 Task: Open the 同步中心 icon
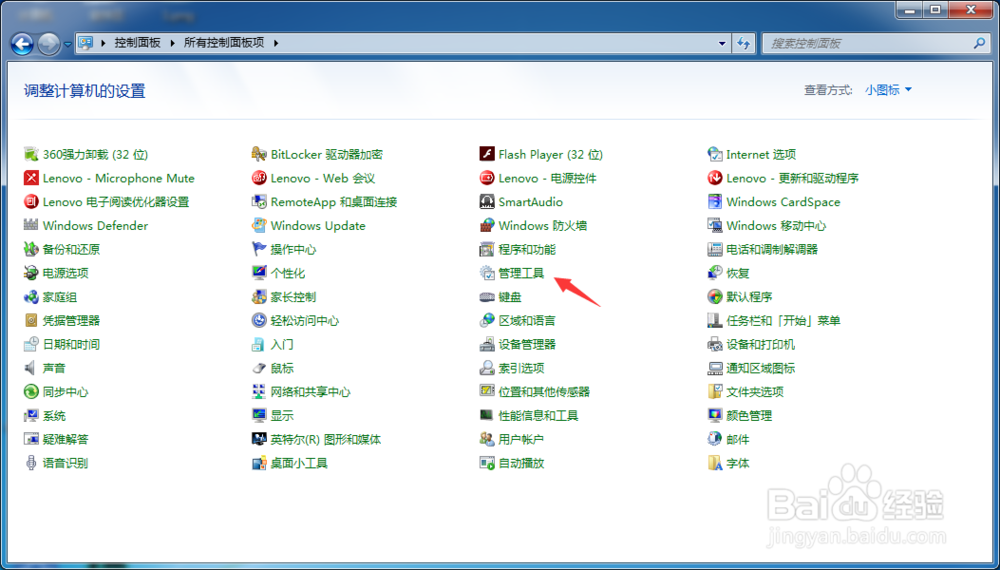click(x=31, y=392)
